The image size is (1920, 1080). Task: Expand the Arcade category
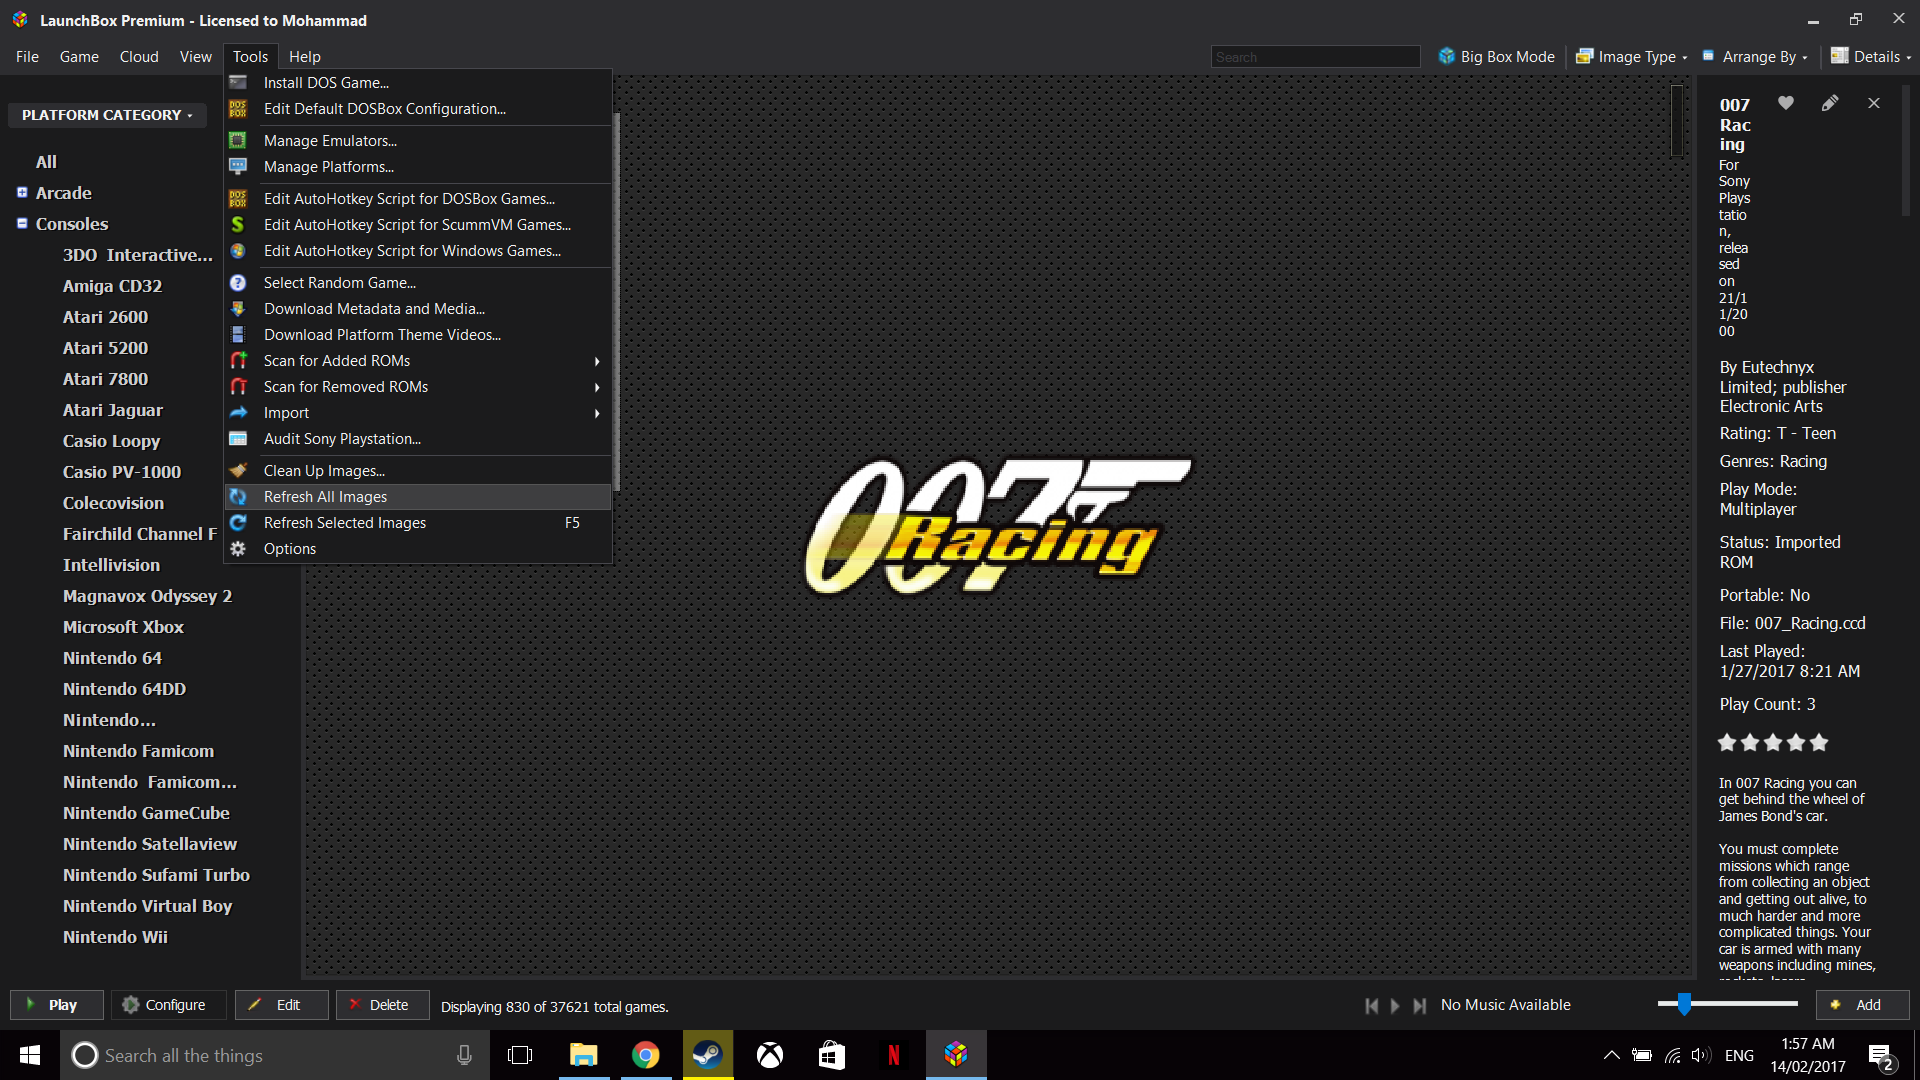pos(22,192)
